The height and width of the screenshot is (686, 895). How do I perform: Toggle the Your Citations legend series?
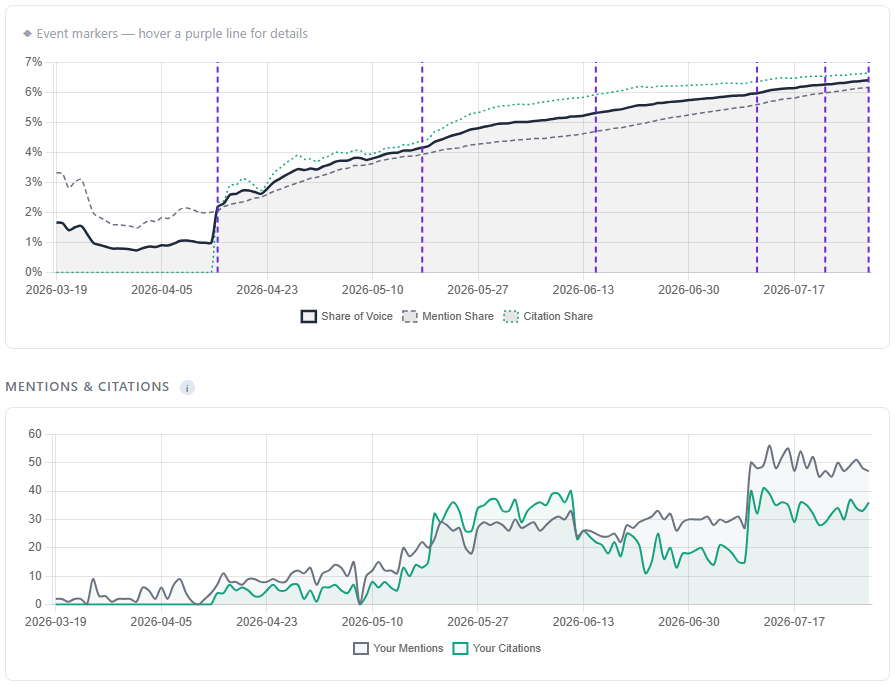coord(497,648)
